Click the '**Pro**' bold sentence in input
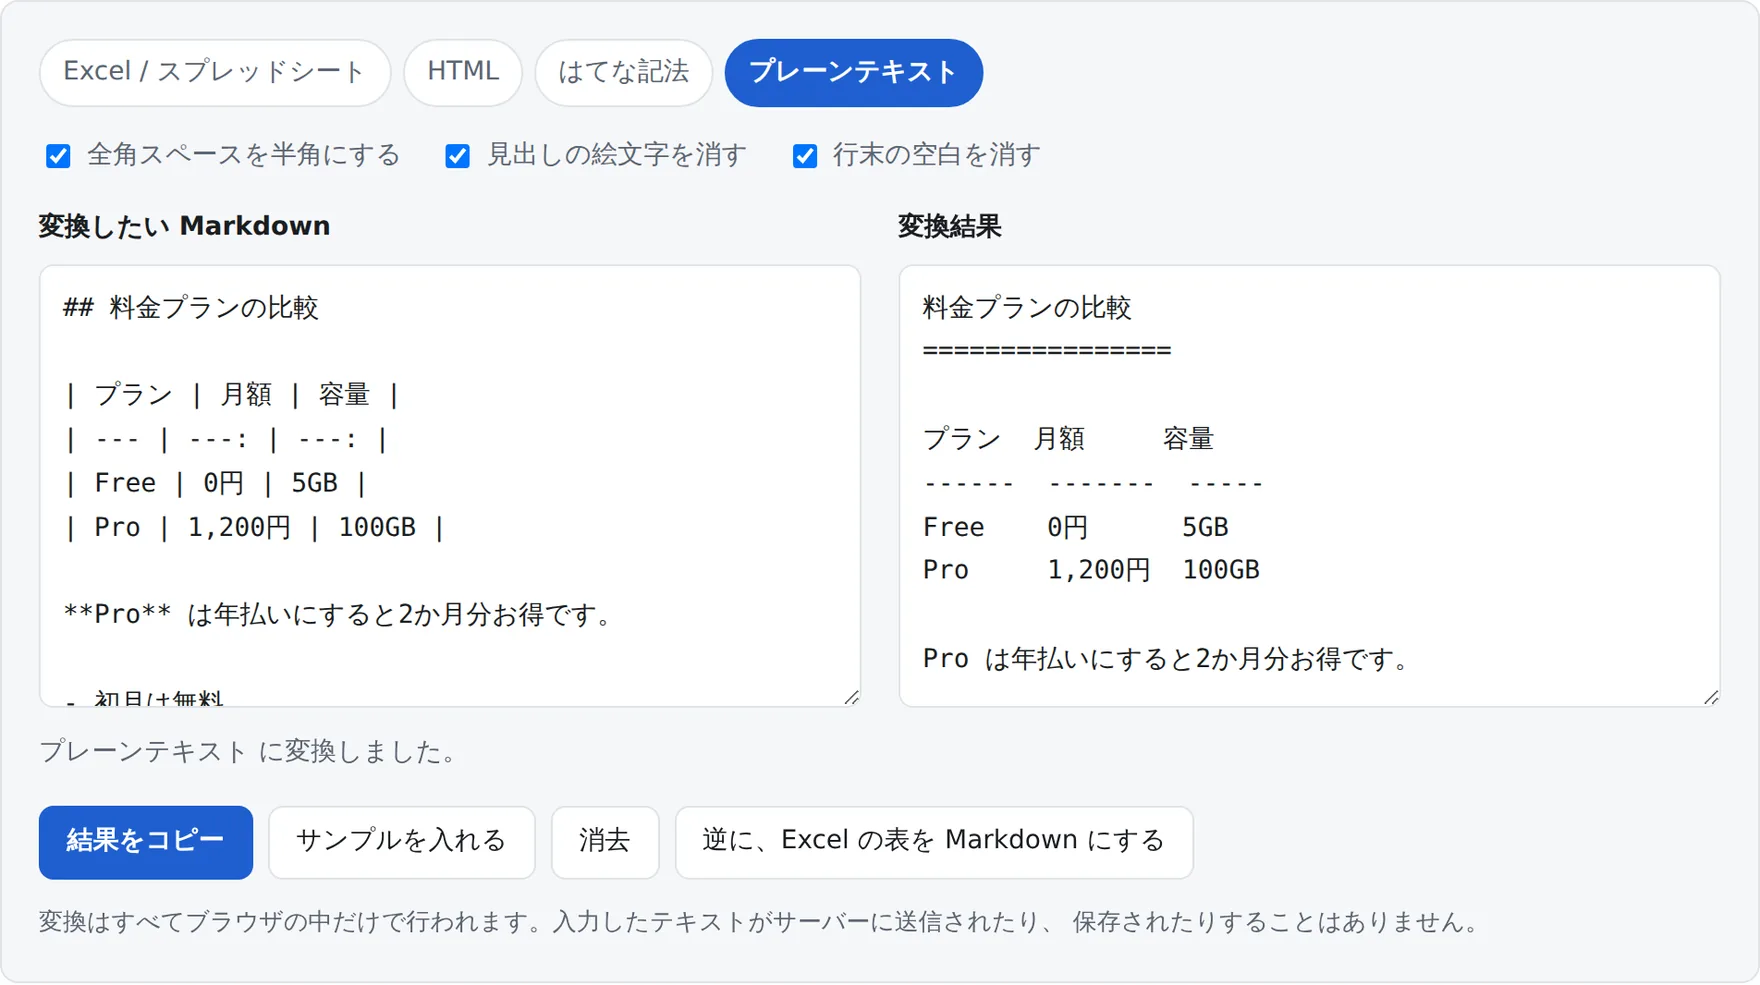This screenshot has width=1760, height=985. [x=339, y=614]
